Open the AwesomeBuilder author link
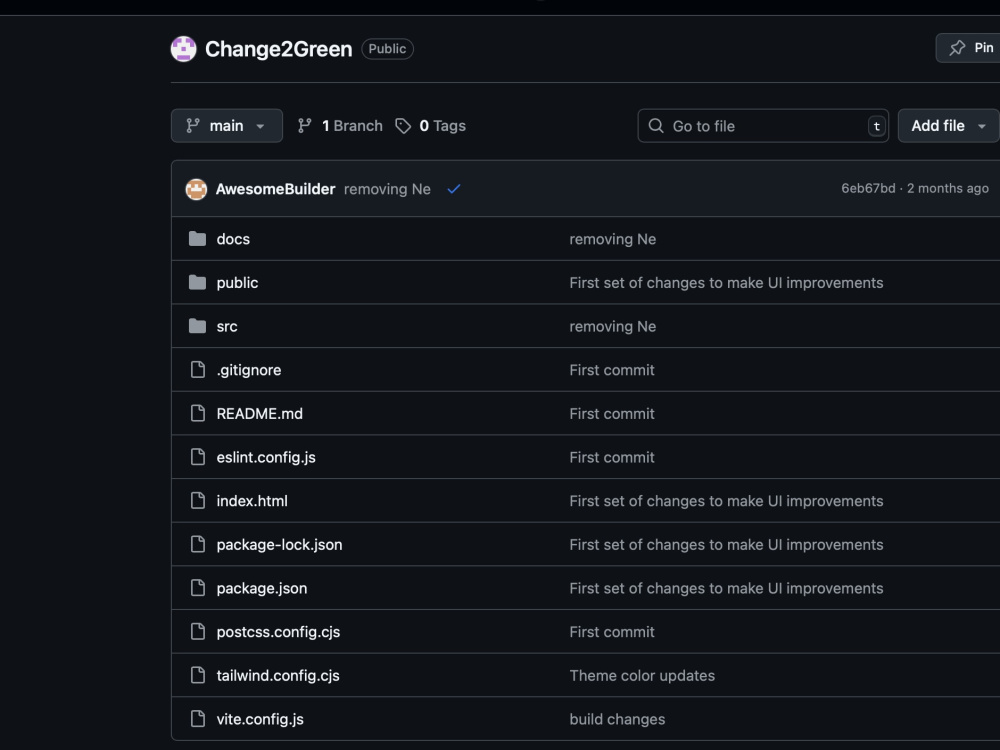The image size is (1000, 750). [x=276, y=189]
